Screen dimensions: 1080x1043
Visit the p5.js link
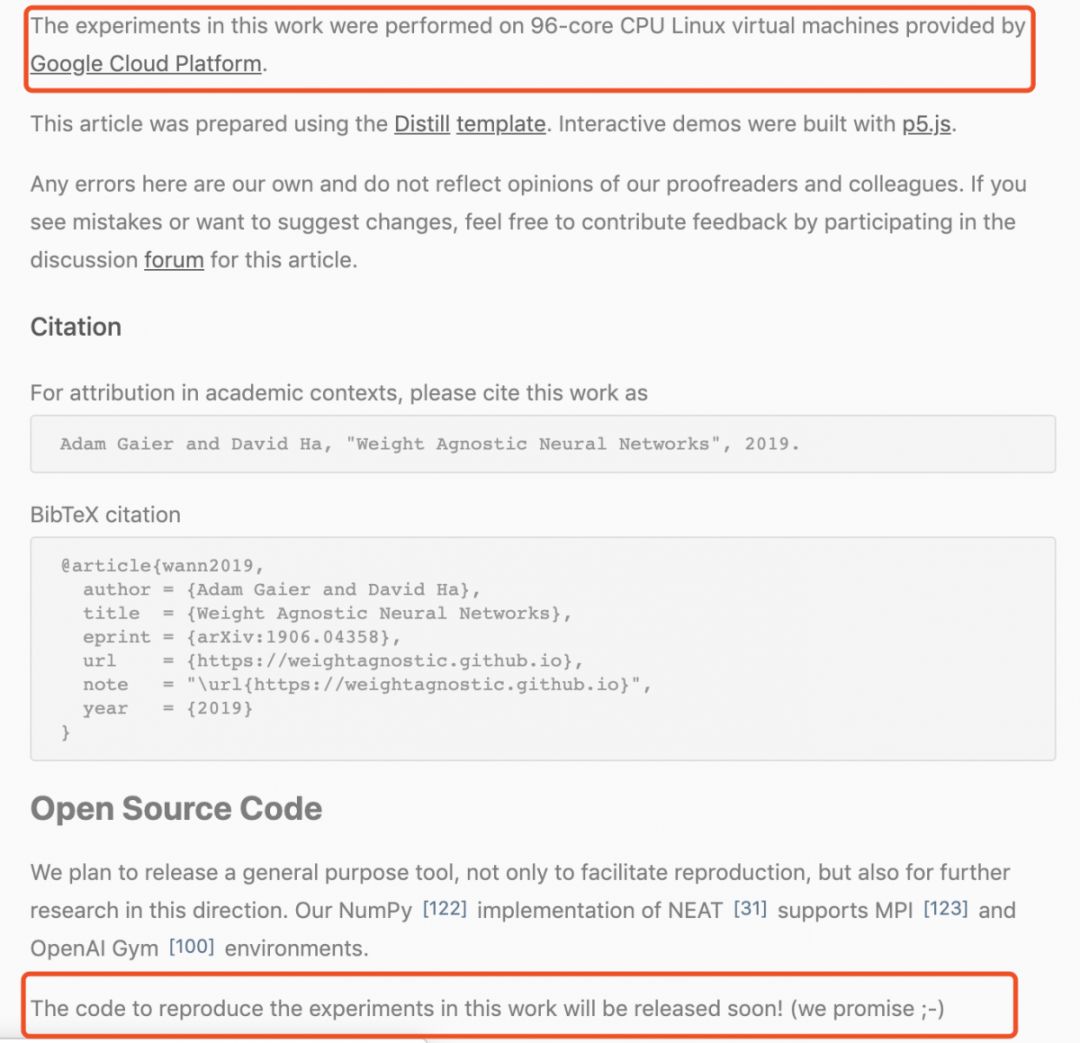click(x=927, y=124)
